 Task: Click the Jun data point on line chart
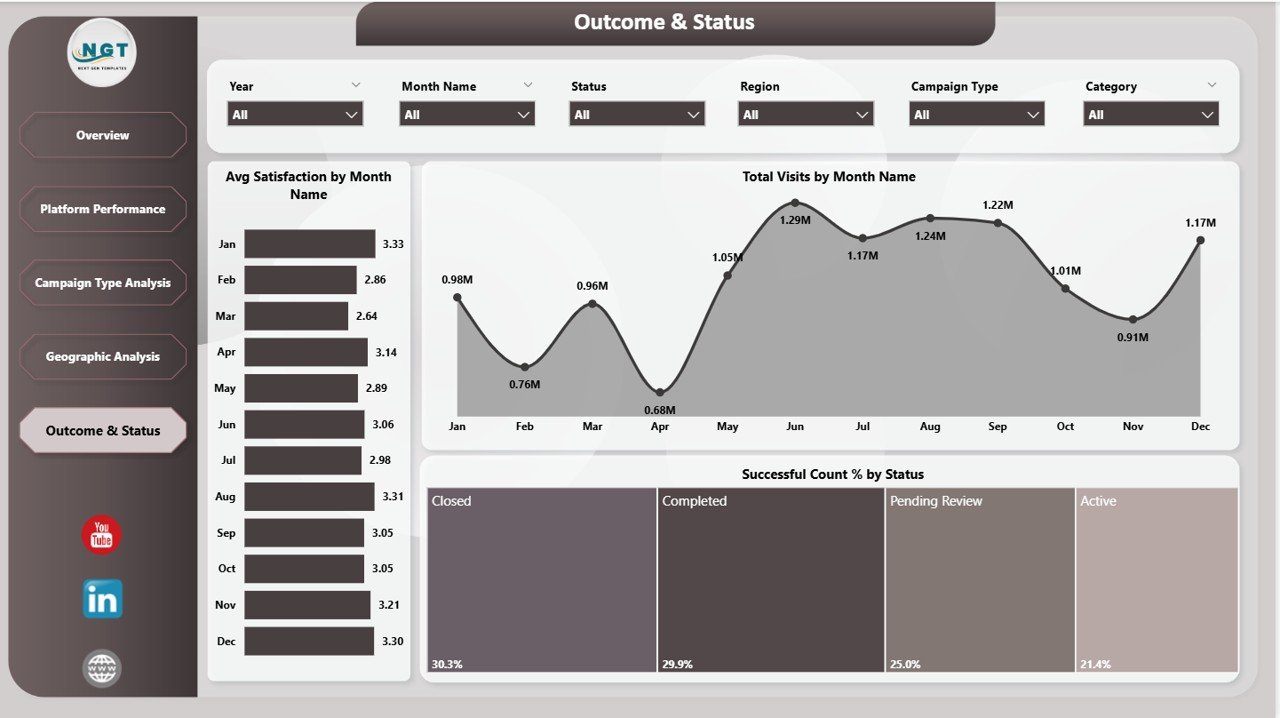(x=795, y=203)
